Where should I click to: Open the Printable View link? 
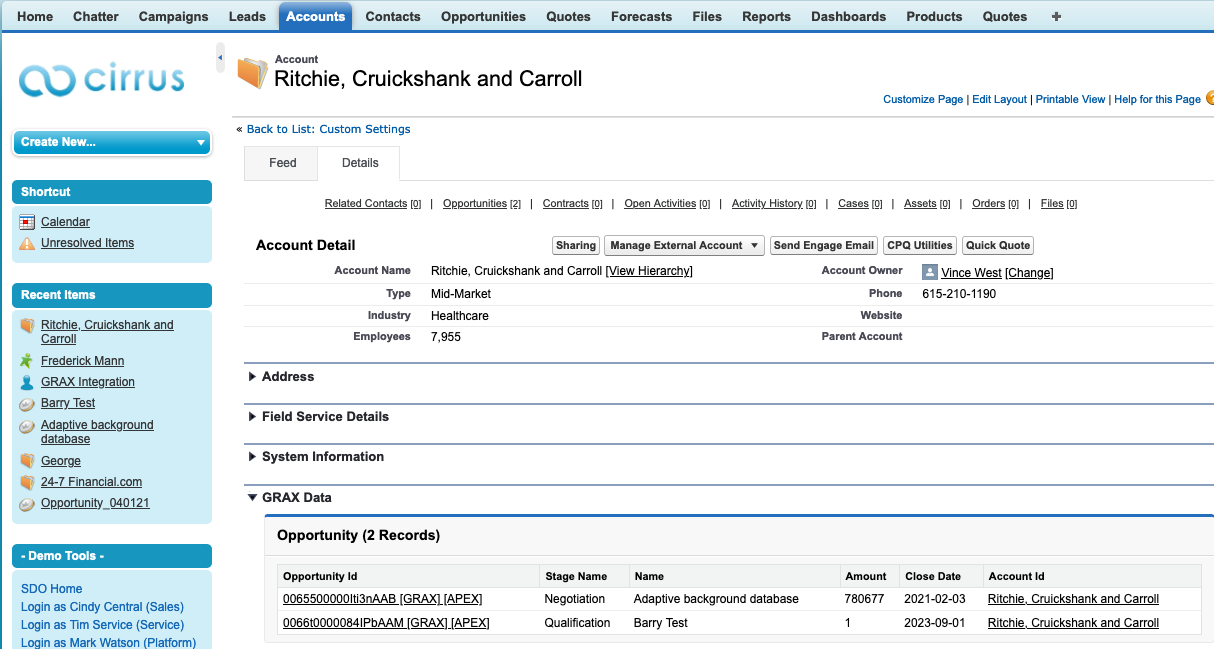[1070, 100]
